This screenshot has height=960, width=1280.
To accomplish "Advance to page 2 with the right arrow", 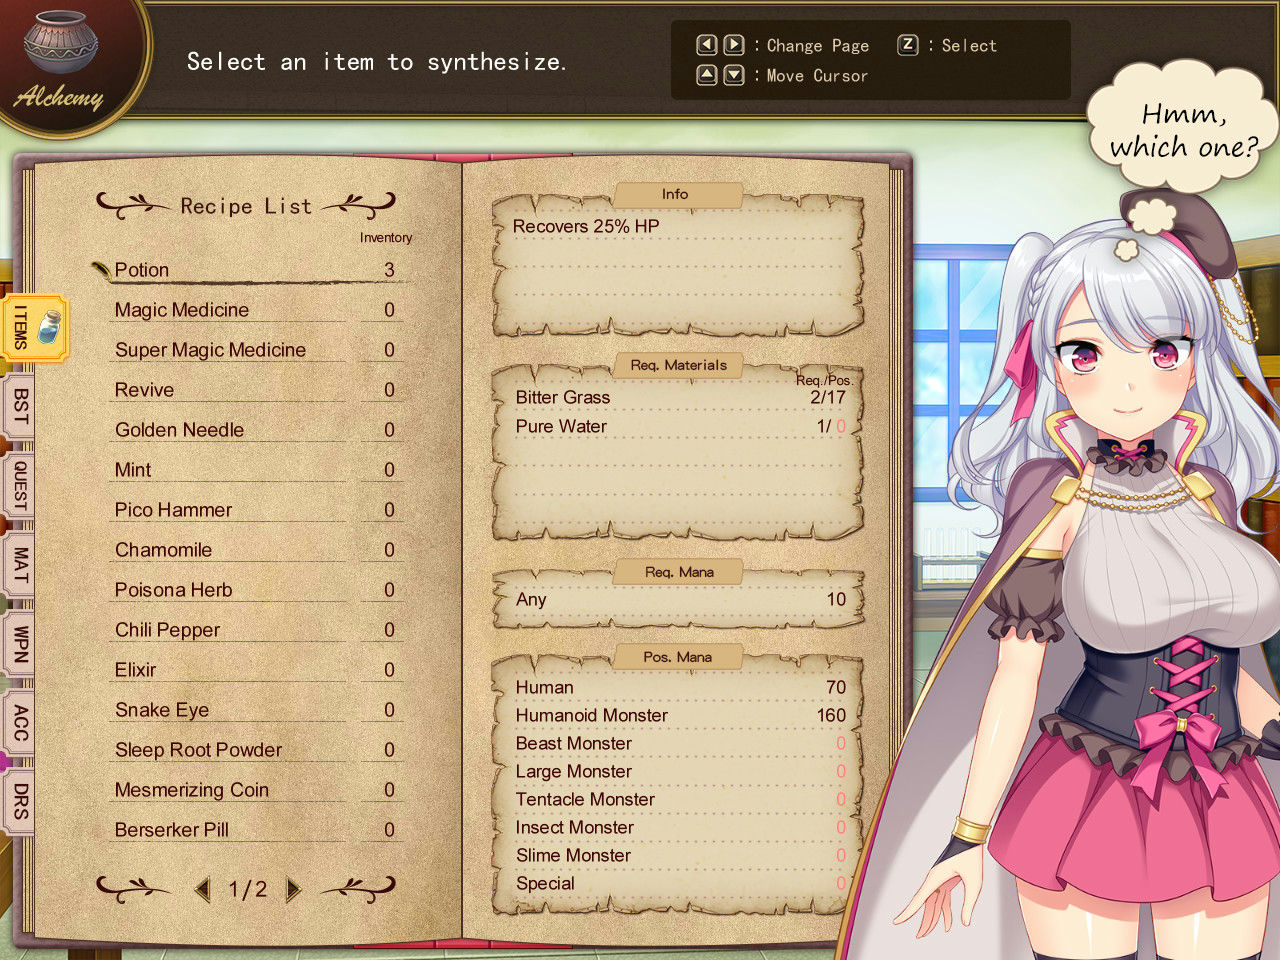I will 291,888.
